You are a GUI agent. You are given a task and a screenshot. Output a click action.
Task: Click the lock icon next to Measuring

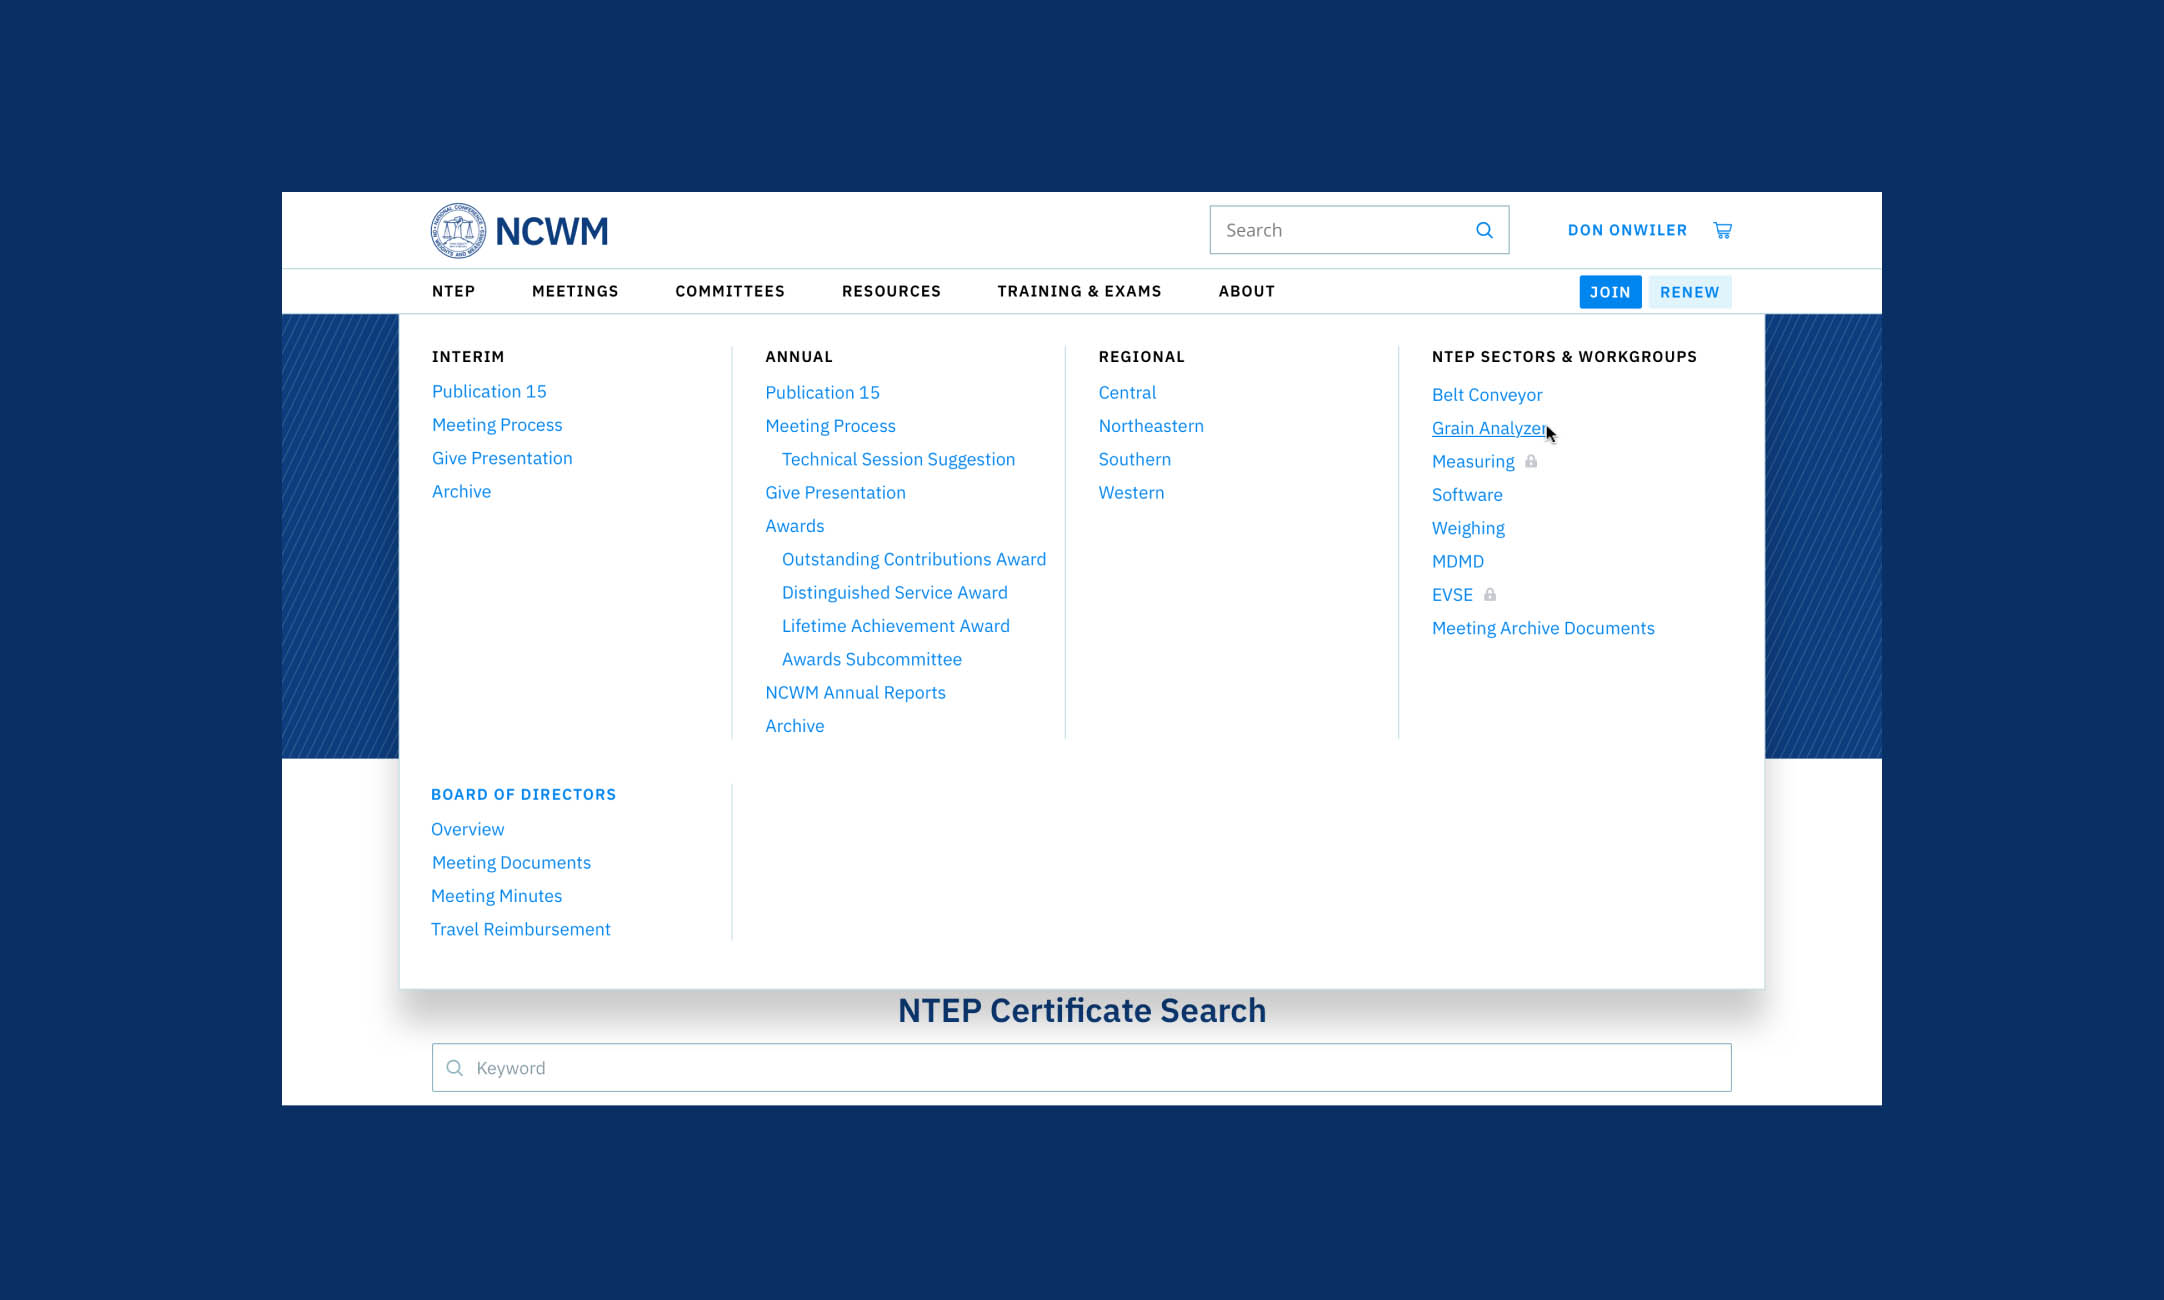pyautogui.click(x=1535, y=461)
